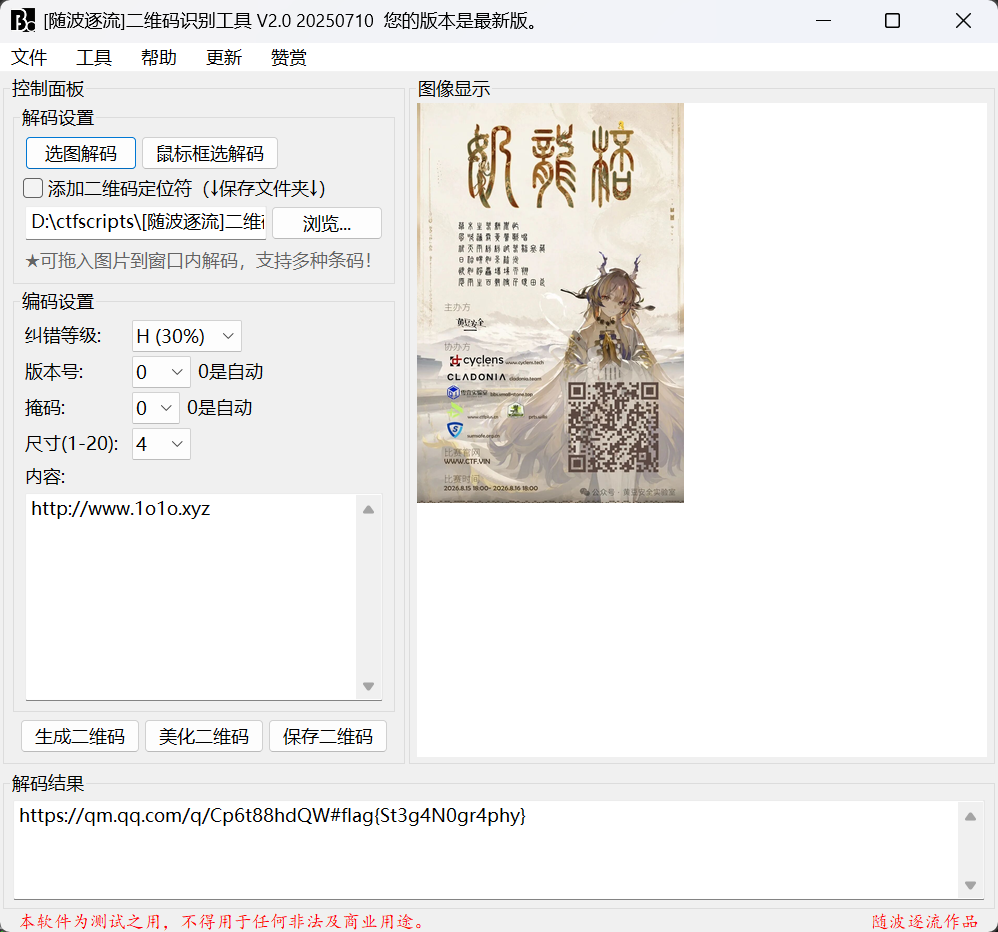The width and height of the screenshot is (998, 932).
Task: Click the 内容 scrollbar down arrow
Action: click(x=369, y=686)
